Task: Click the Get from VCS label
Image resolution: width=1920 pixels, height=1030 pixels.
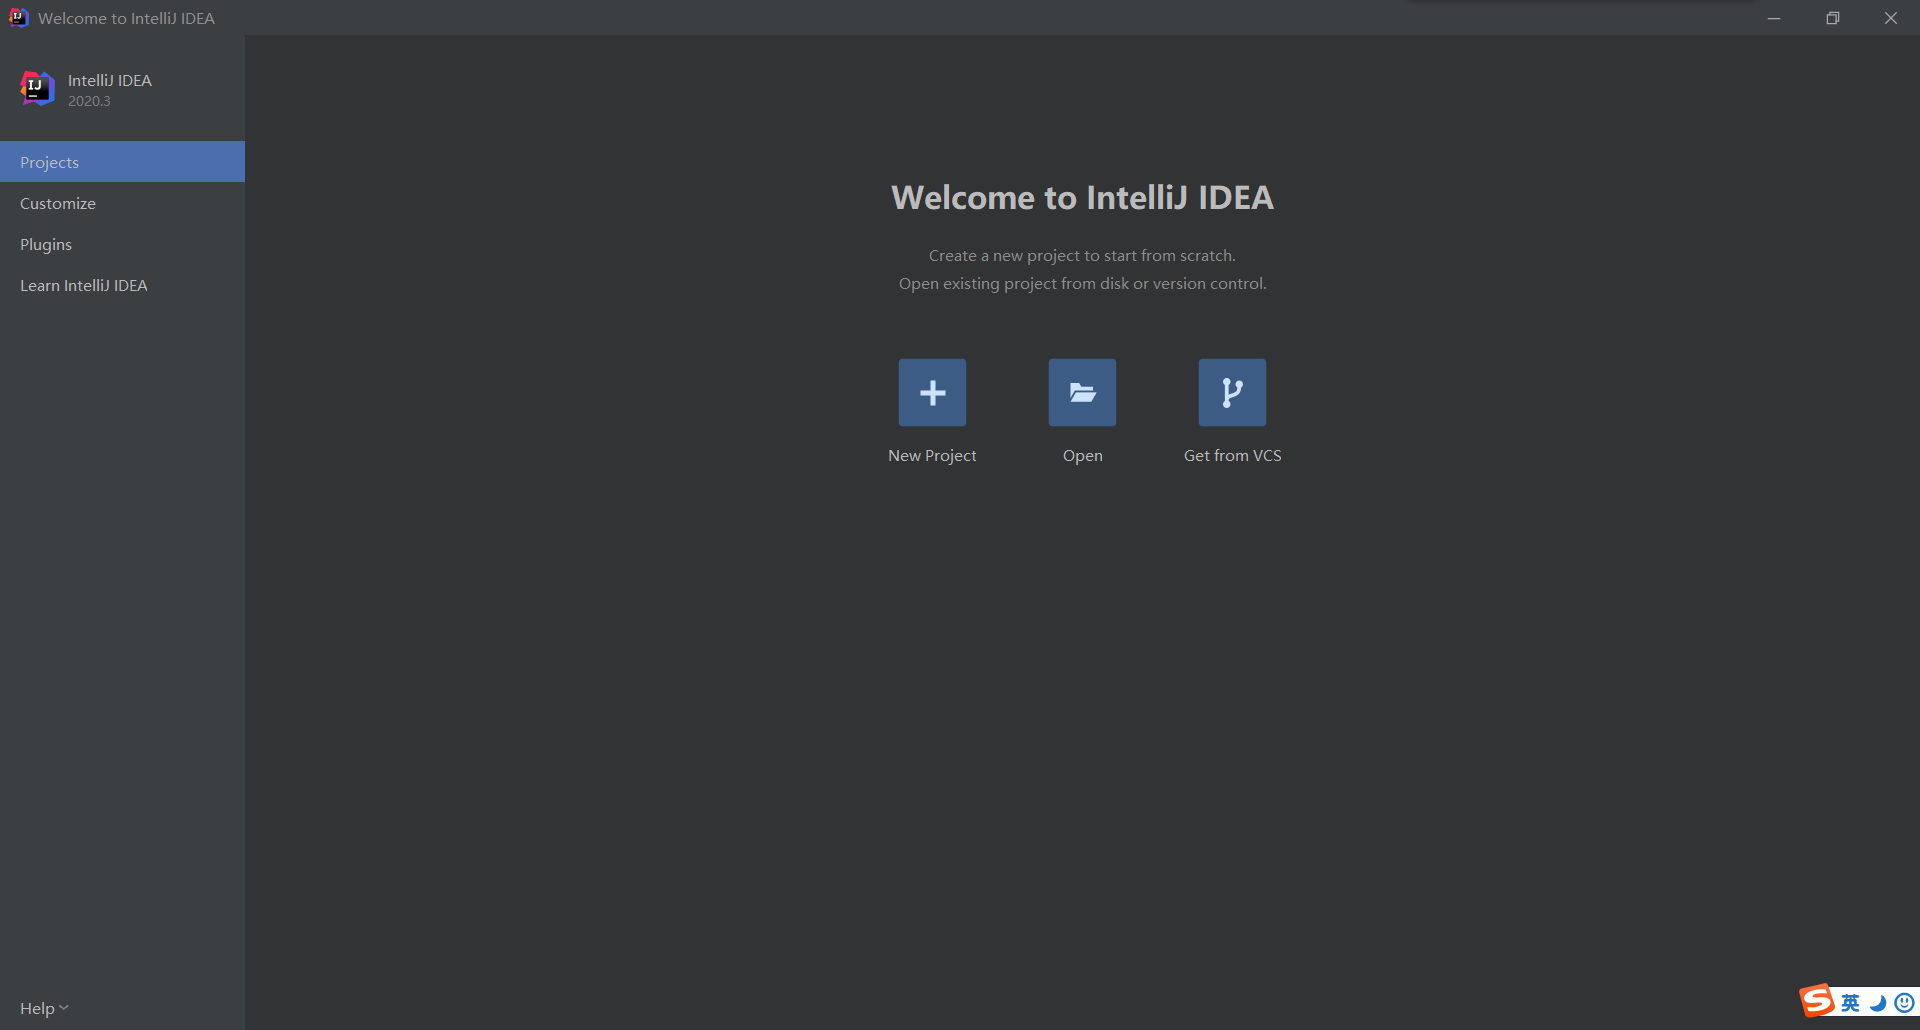Action: (x=1232, y=455)
